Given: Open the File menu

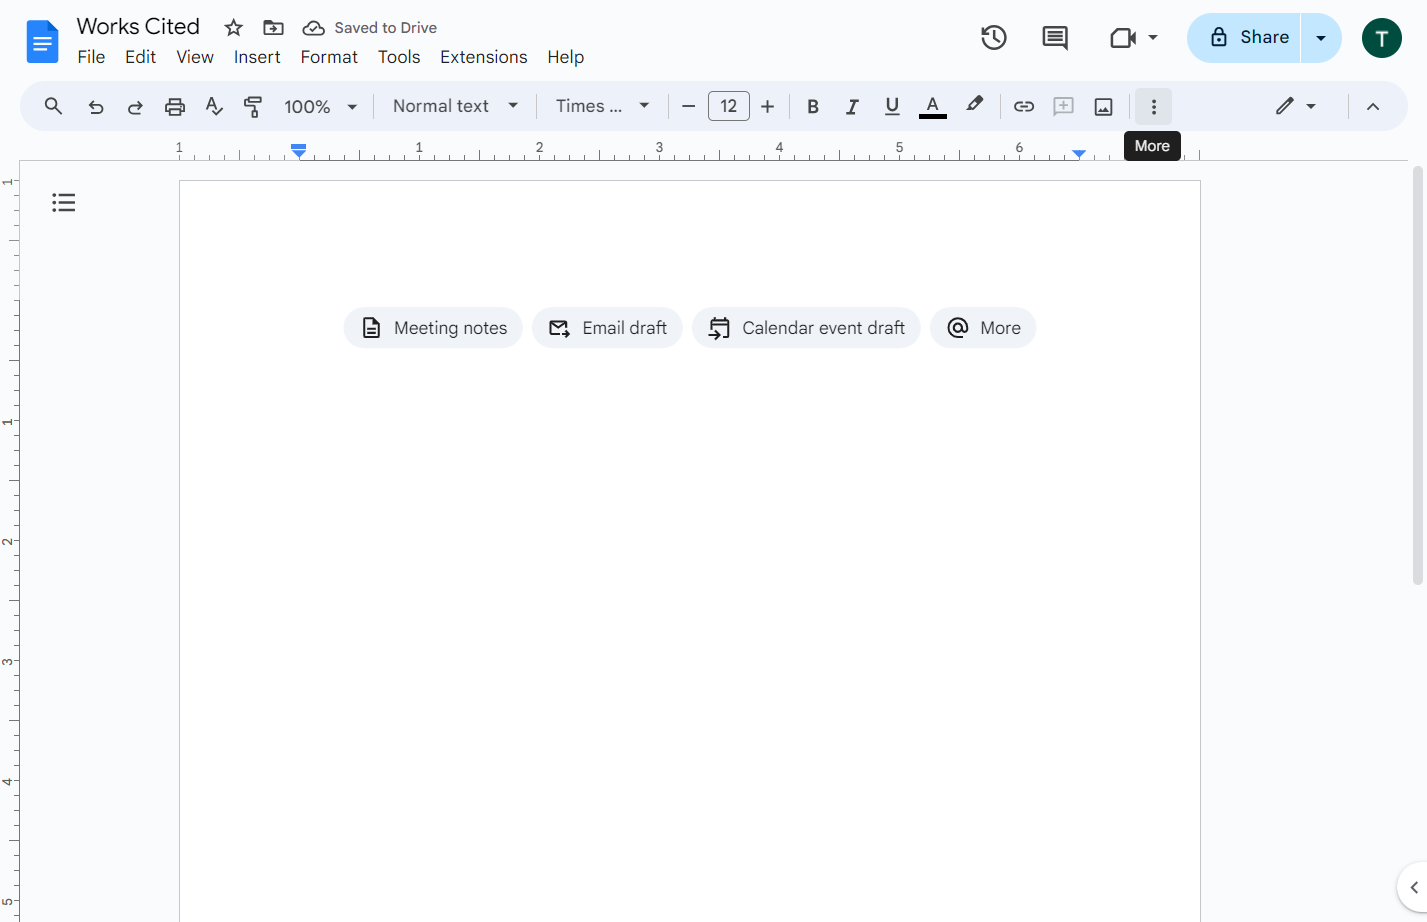Looking at the screenshot, I should [91, 57].
